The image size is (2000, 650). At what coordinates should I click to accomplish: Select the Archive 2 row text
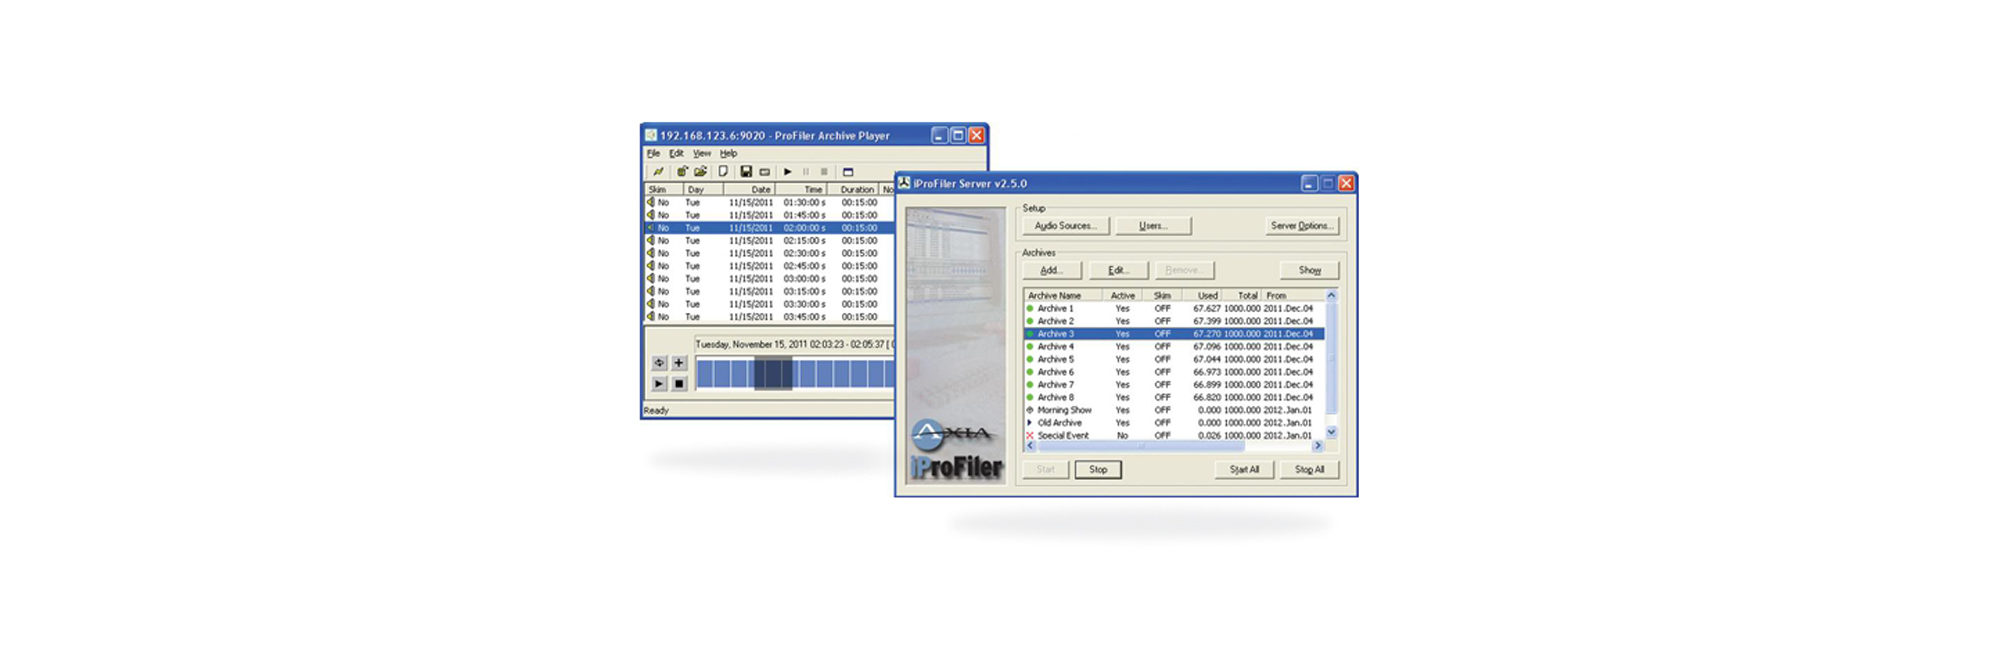tap(1055, 321)
